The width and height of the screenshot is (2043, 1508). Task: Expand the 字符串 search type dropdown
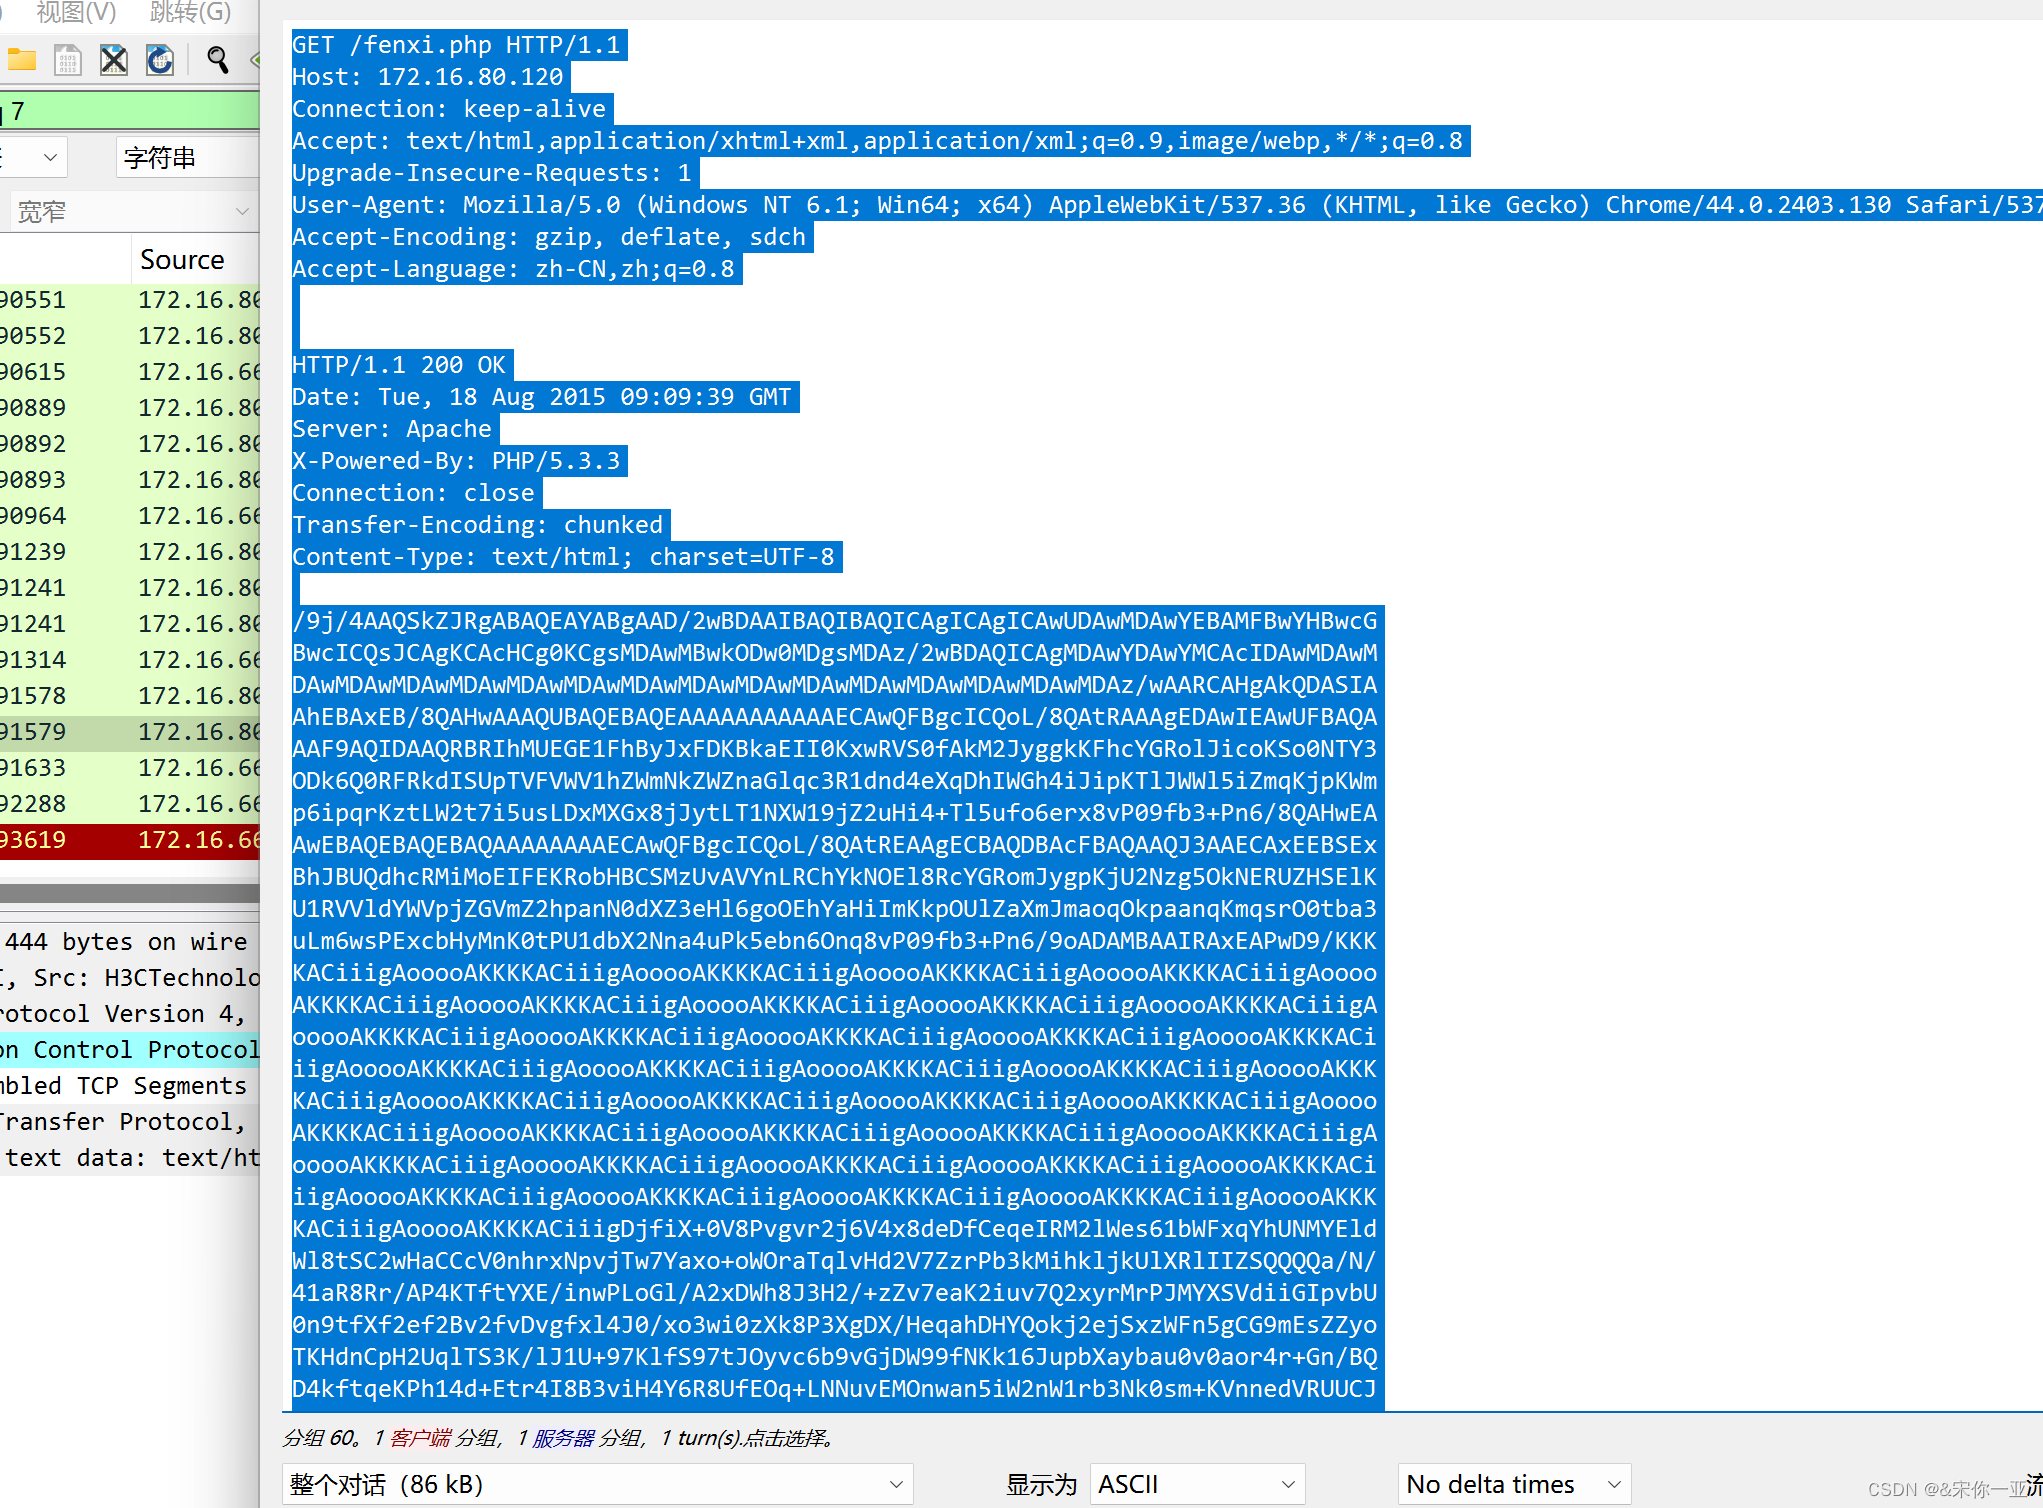tap(186, 158)
